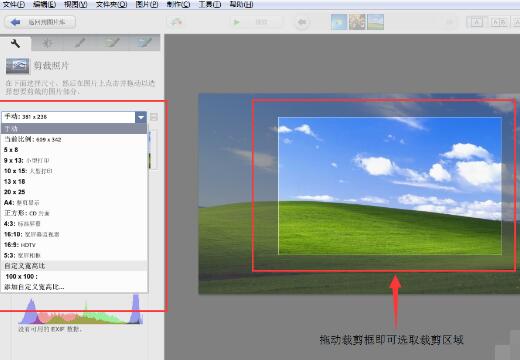Select the wrench basic fixes tab
The height and width of the screenshot is (360, 520).
pos(15,43)
